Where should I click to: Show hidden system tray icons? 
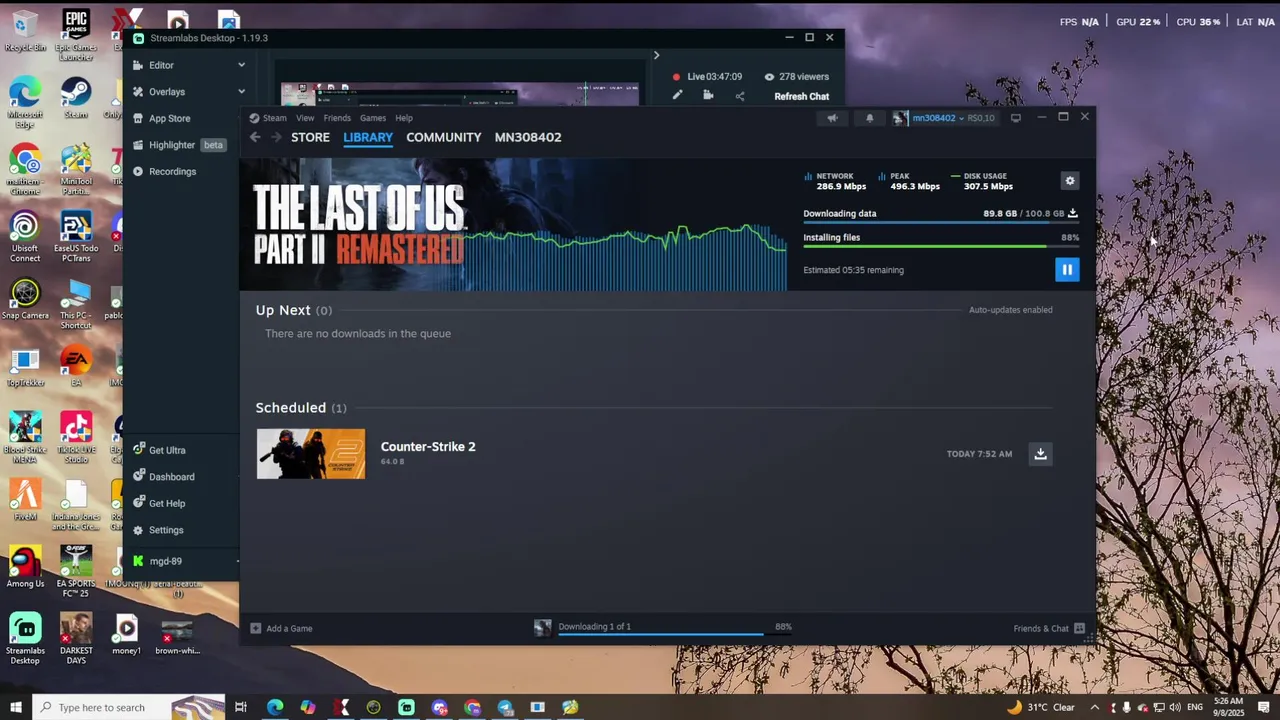click(x=1094, y=707)
